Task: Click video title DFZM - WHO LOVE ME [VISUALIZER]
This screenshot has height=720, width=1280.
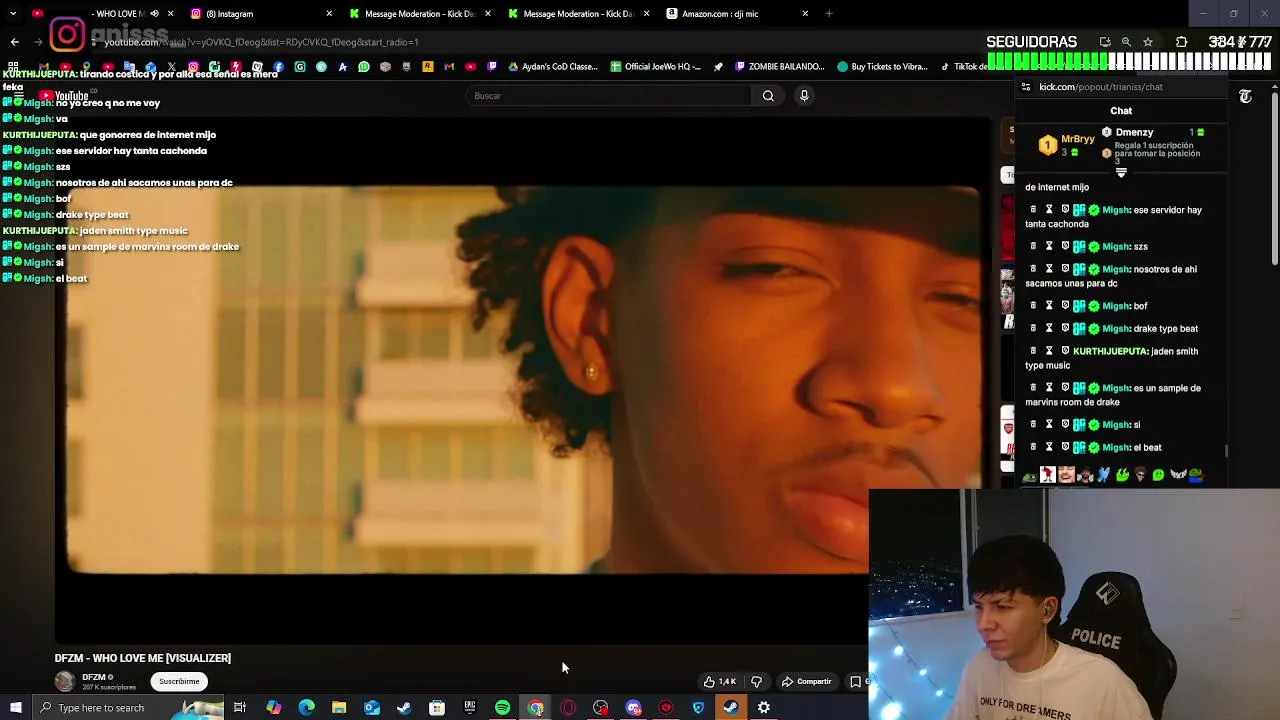Action: tap(143, 658)
